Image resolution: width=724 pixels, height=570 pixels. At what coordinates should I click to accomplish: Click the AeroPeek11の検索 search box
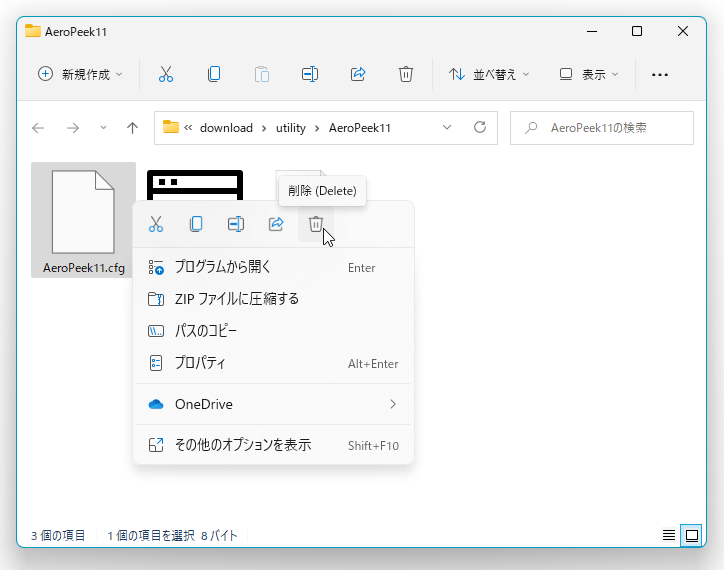coord(602,128)
